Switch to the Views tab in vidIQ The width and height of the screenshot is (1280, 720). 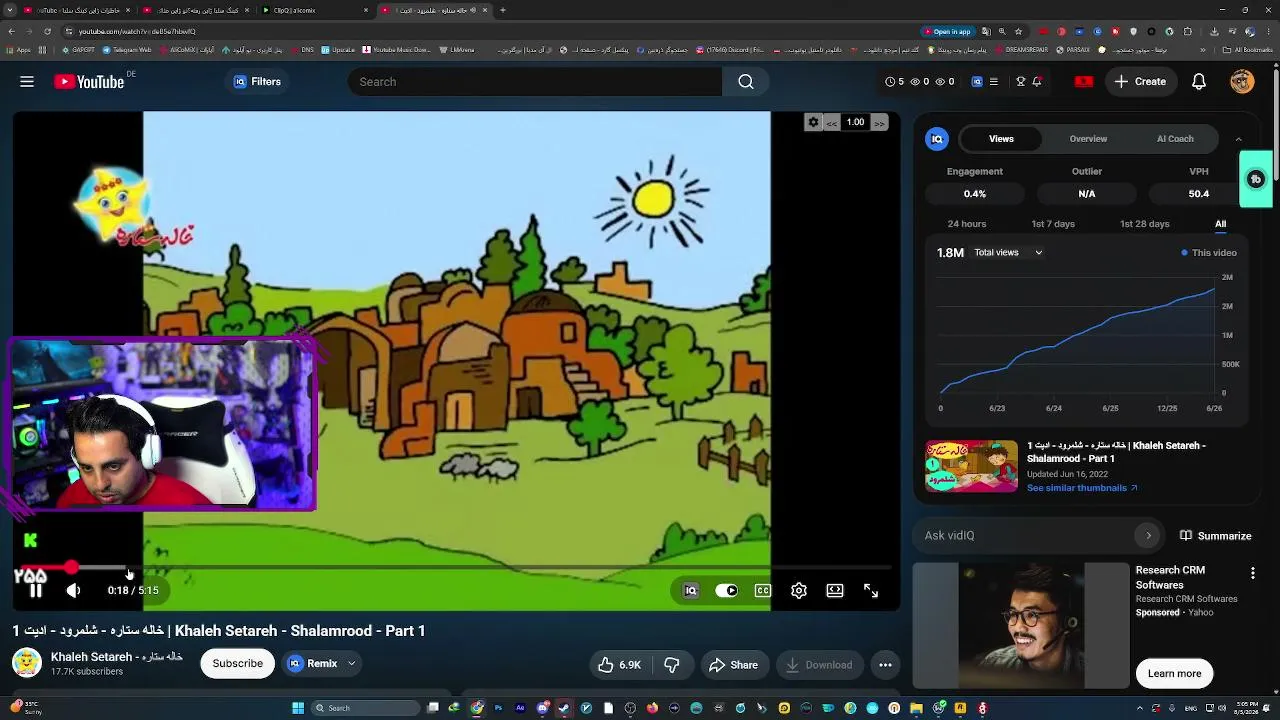[x=1001, y=139]
